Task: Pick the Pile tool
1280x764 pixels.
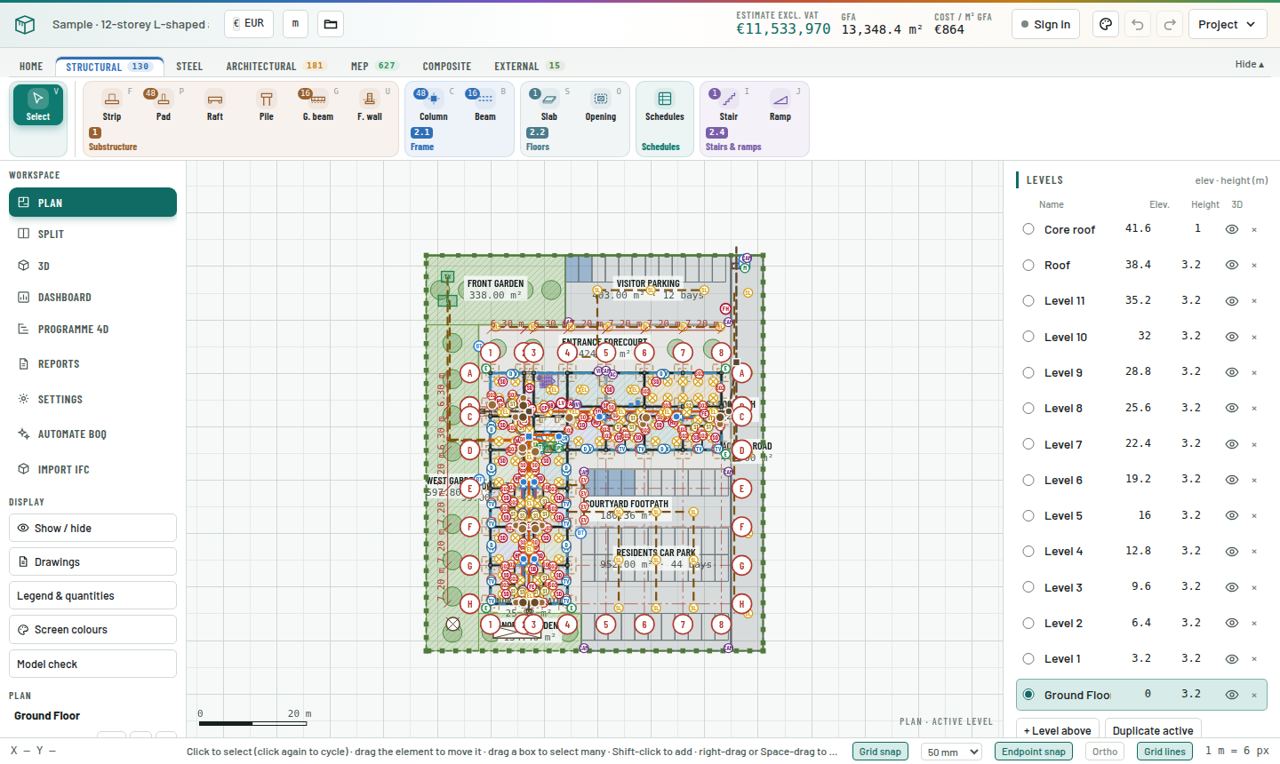Action: [x=266, y=106]
